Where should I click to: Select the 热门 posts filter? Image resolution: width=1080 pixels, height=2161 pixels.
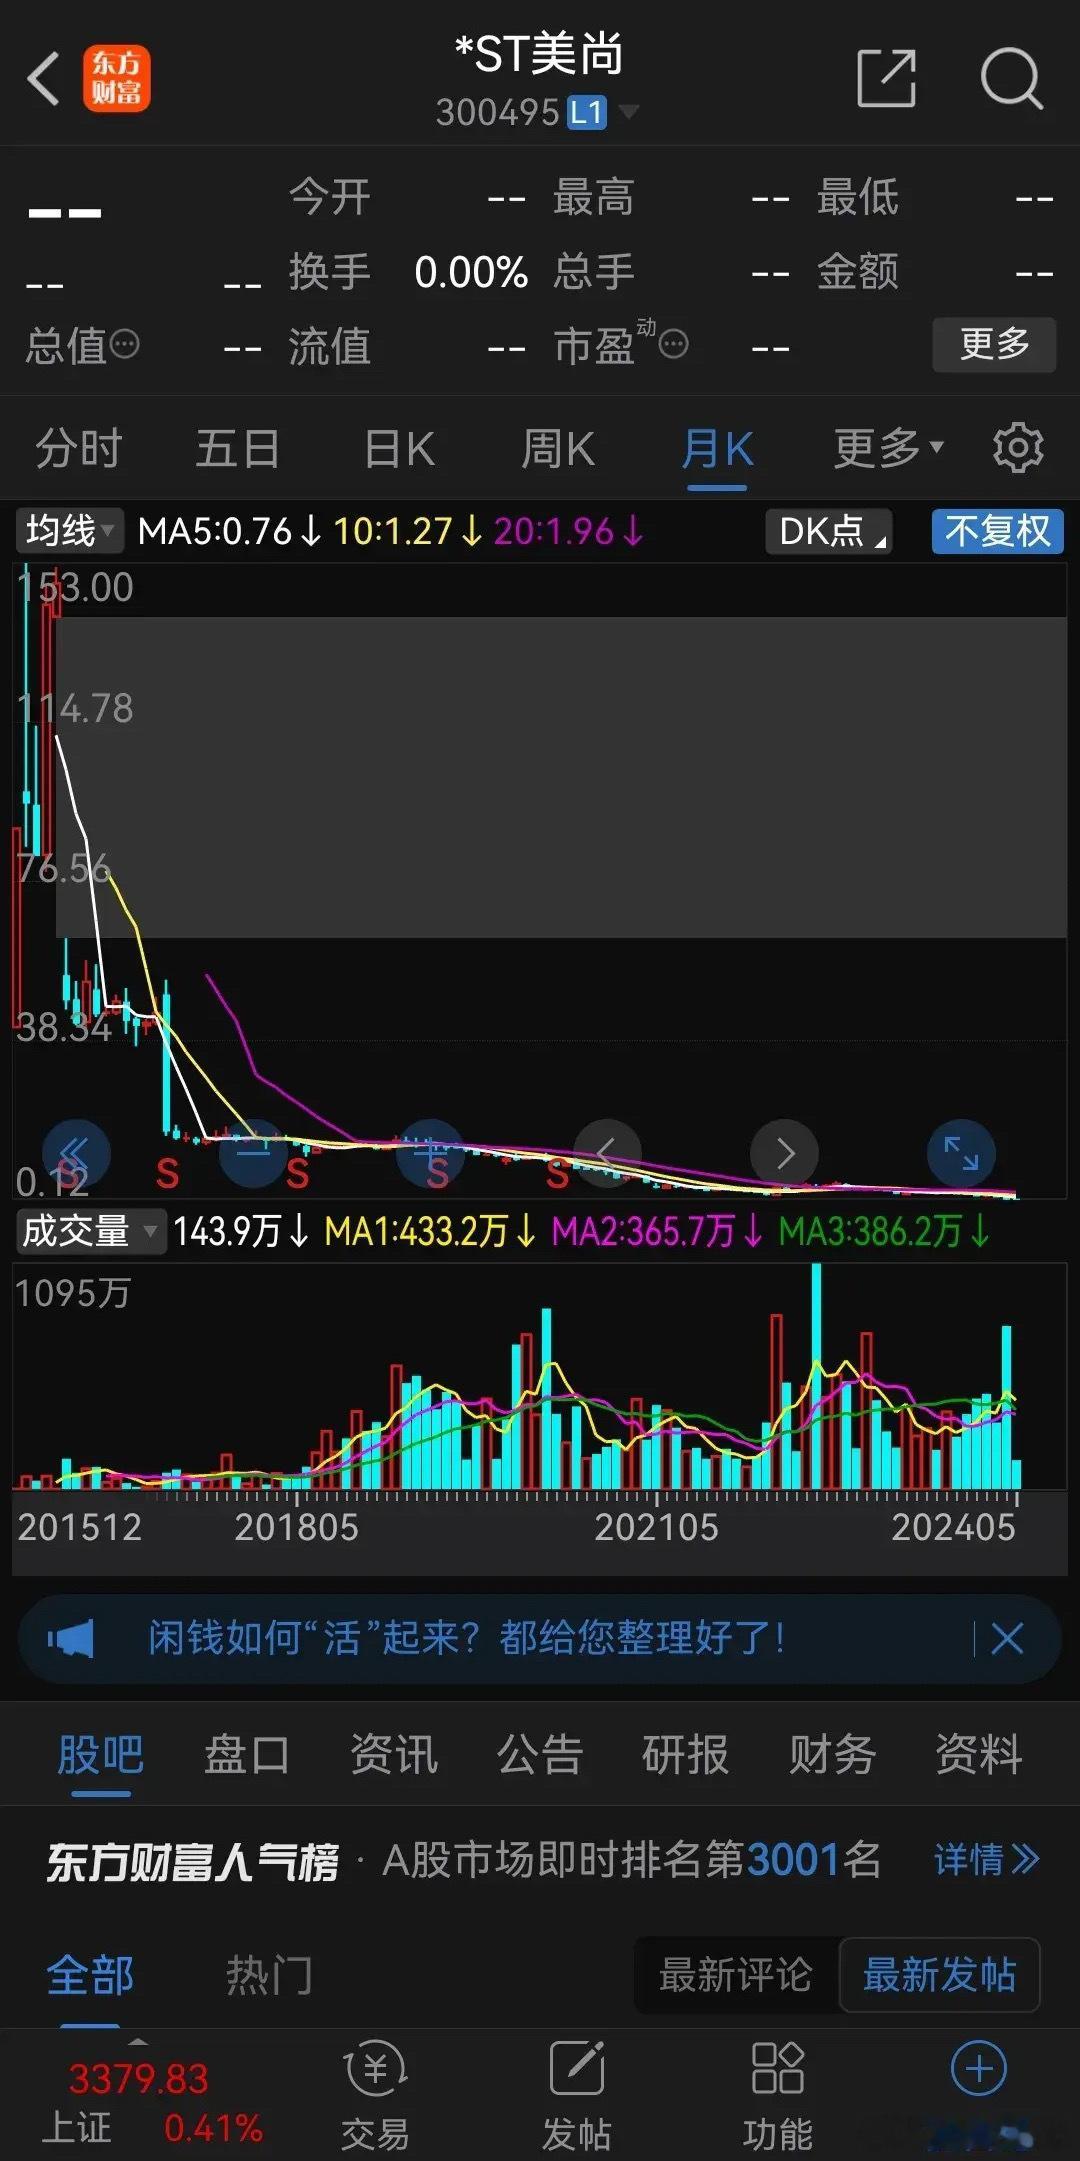[x=269, y=1976]
